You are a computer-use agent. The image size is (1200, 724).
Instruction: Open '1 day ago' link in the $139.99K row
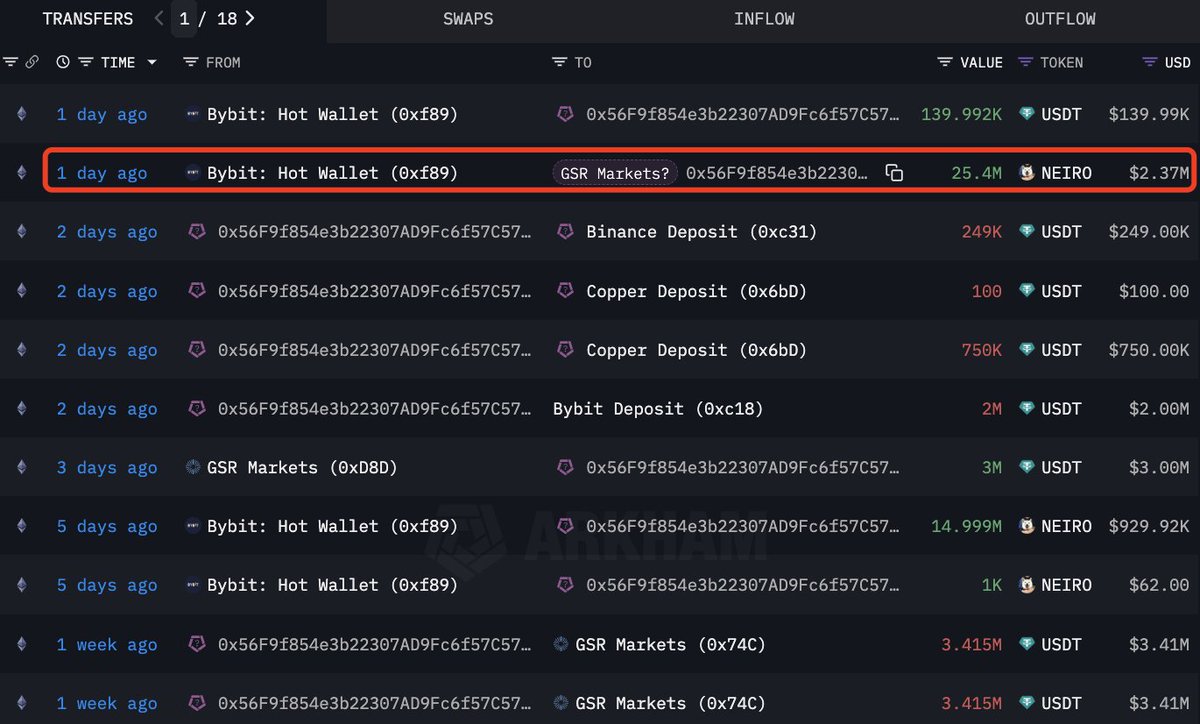pyautogui.click(x=102, y=114)
